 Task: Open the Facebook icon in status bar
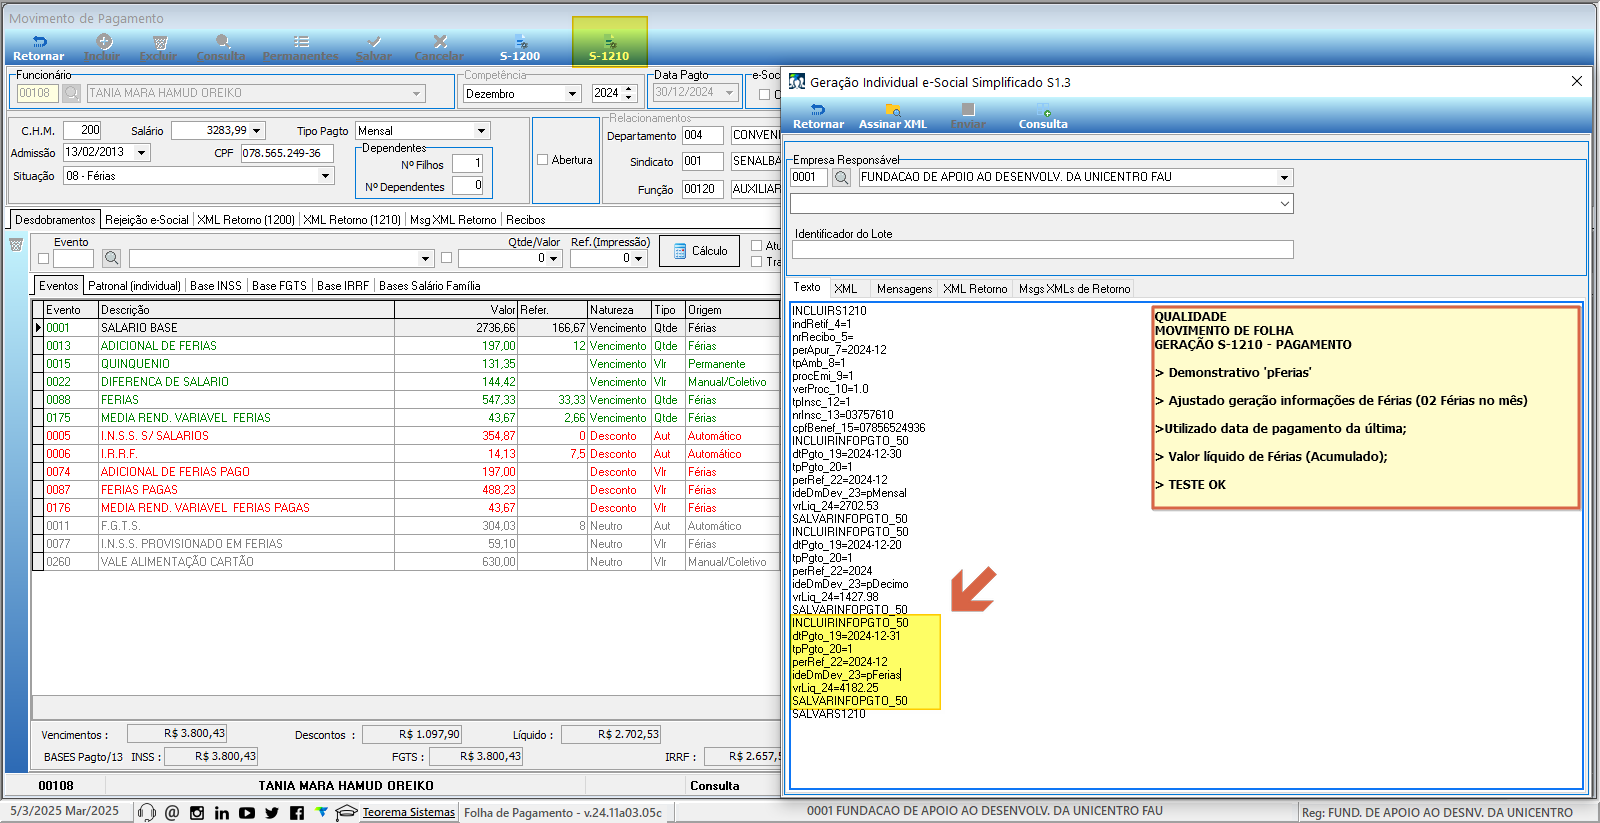pyautogui.click(x=297, y=812)
